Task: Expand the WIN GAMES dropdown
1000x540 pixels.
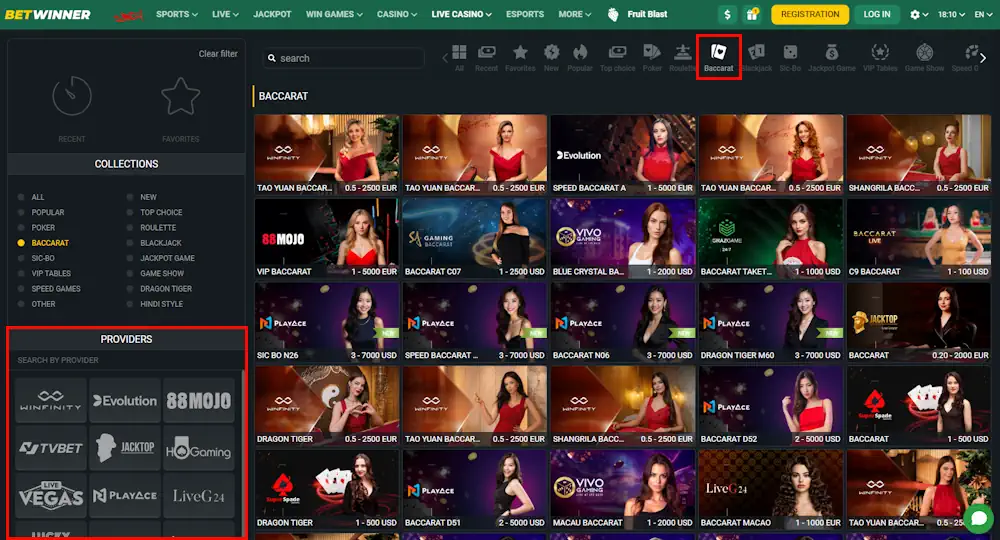Action: tap(334, 14)
